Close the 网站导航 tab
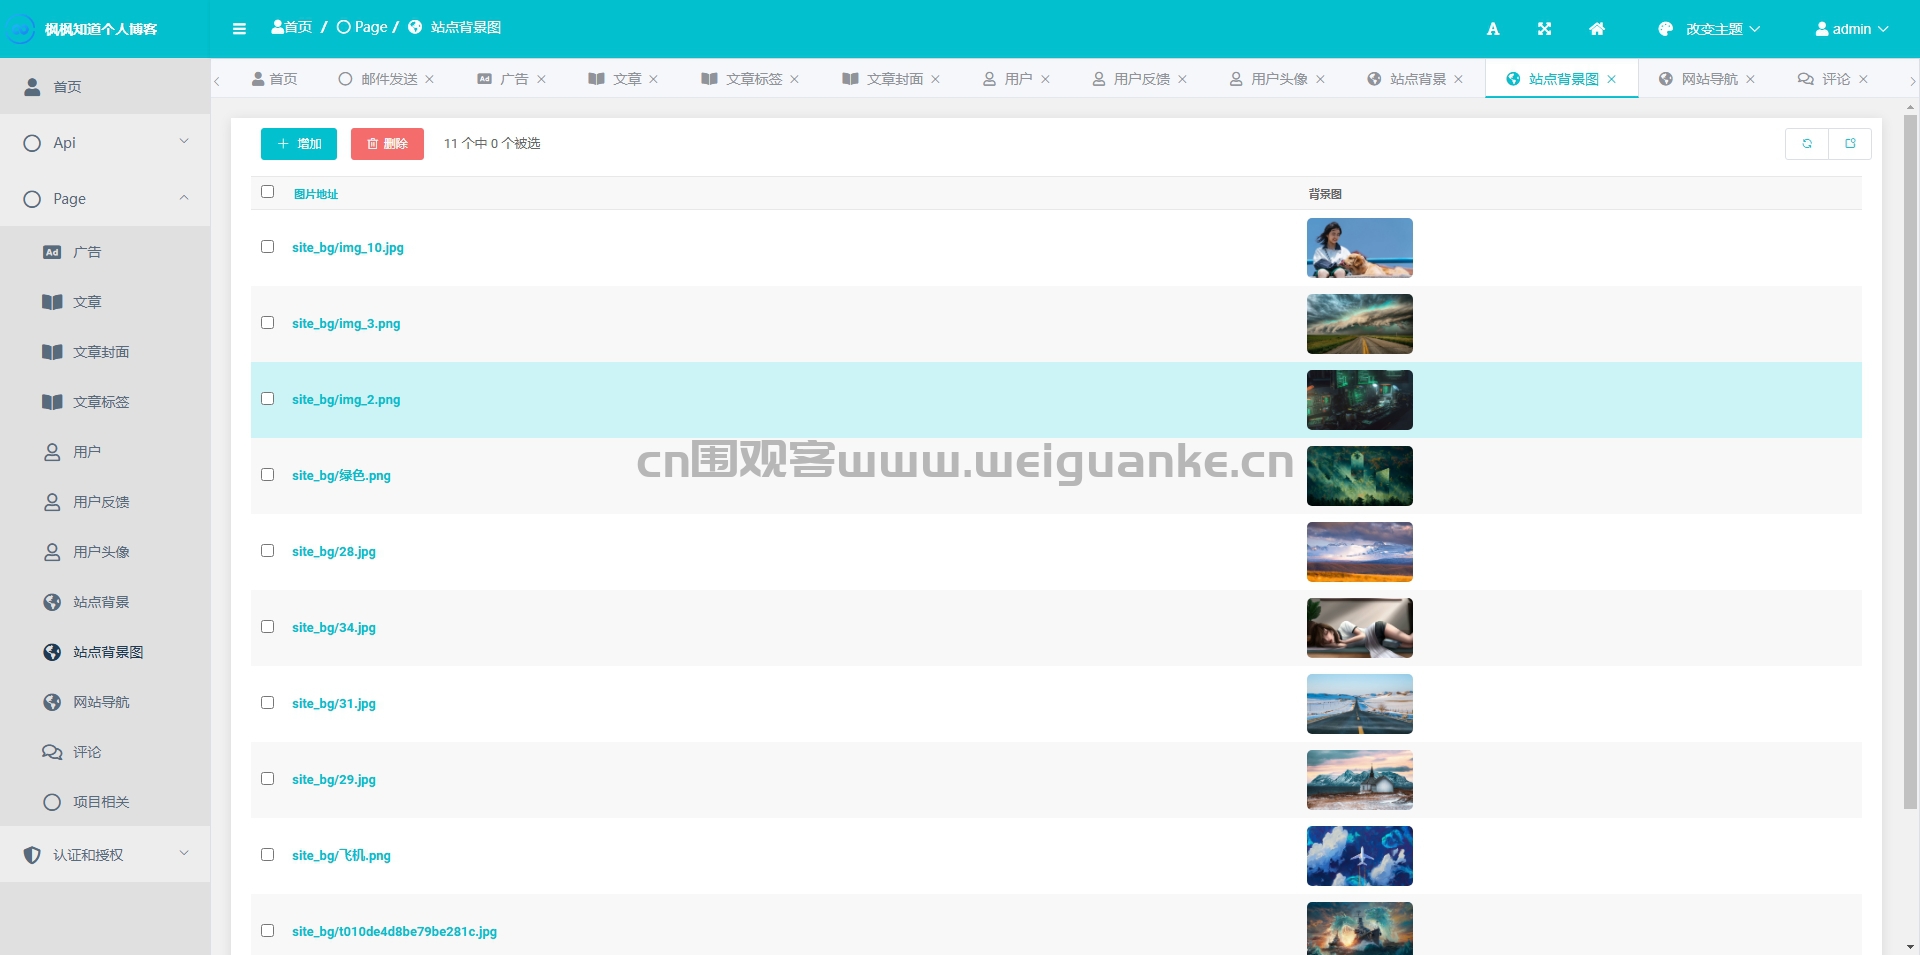This screenshot has height=955, width=1920. [x=1751, y=79]
